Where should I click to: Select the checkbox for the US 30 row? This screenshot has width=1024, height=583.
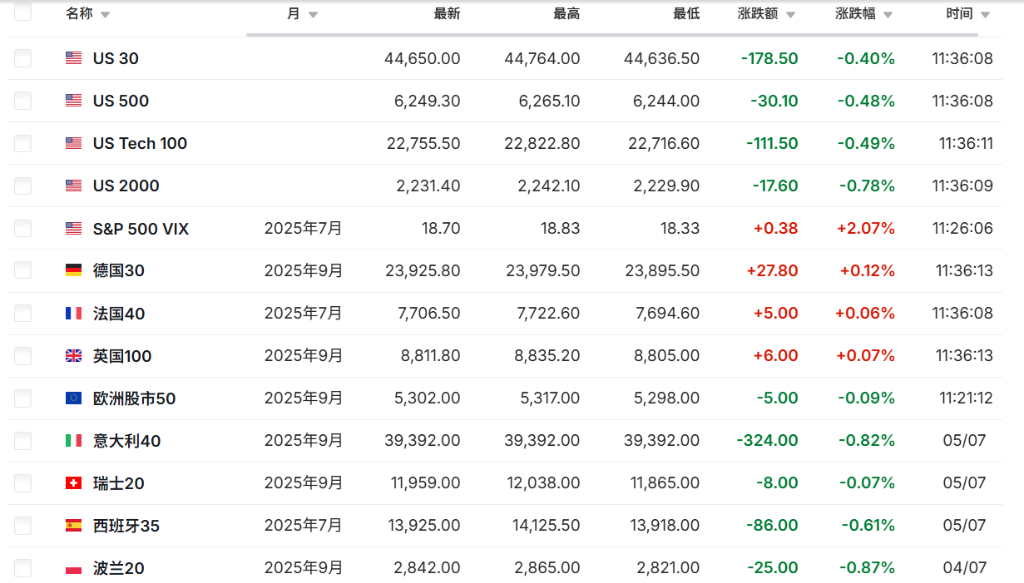(x=22, y=58)
